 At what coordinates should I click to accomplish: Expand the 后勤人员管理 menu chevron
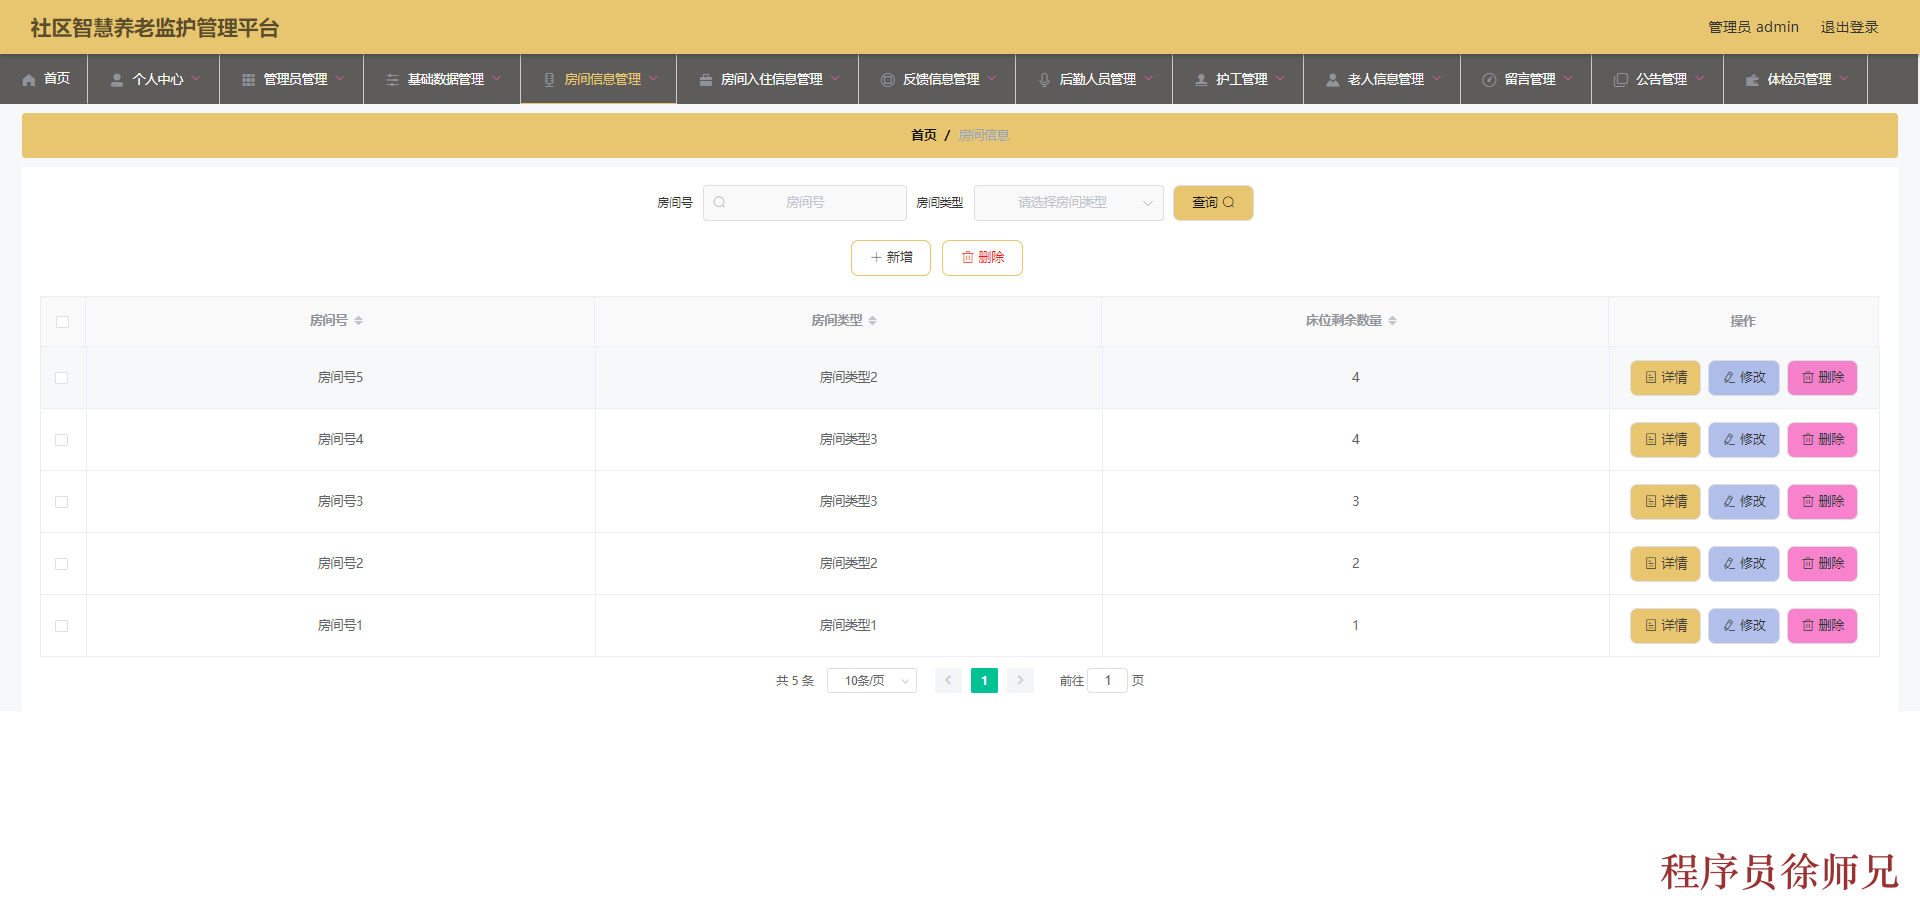pos(1149,79)
